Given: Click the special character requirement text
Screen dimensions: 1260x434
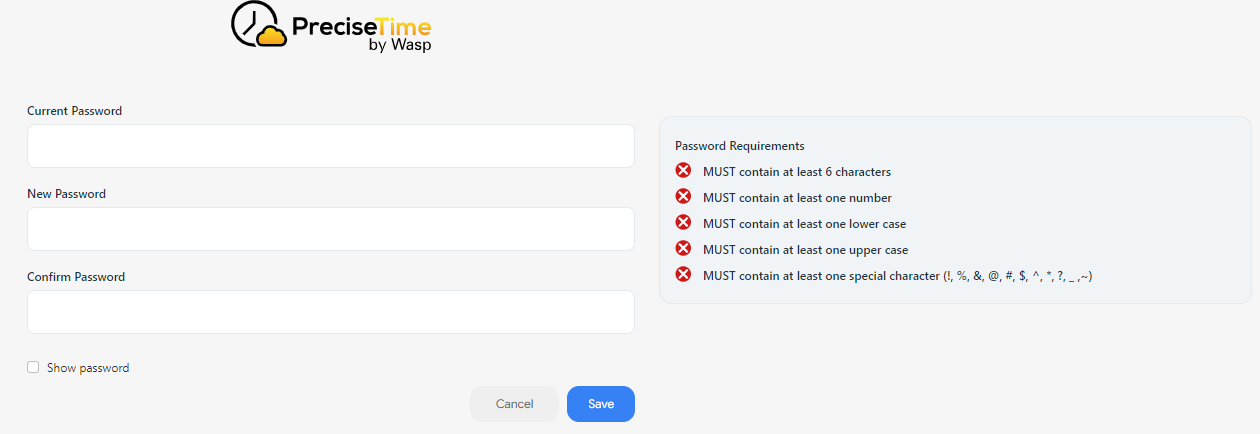Looking at the screenshot, I should [x=897, y=276].
